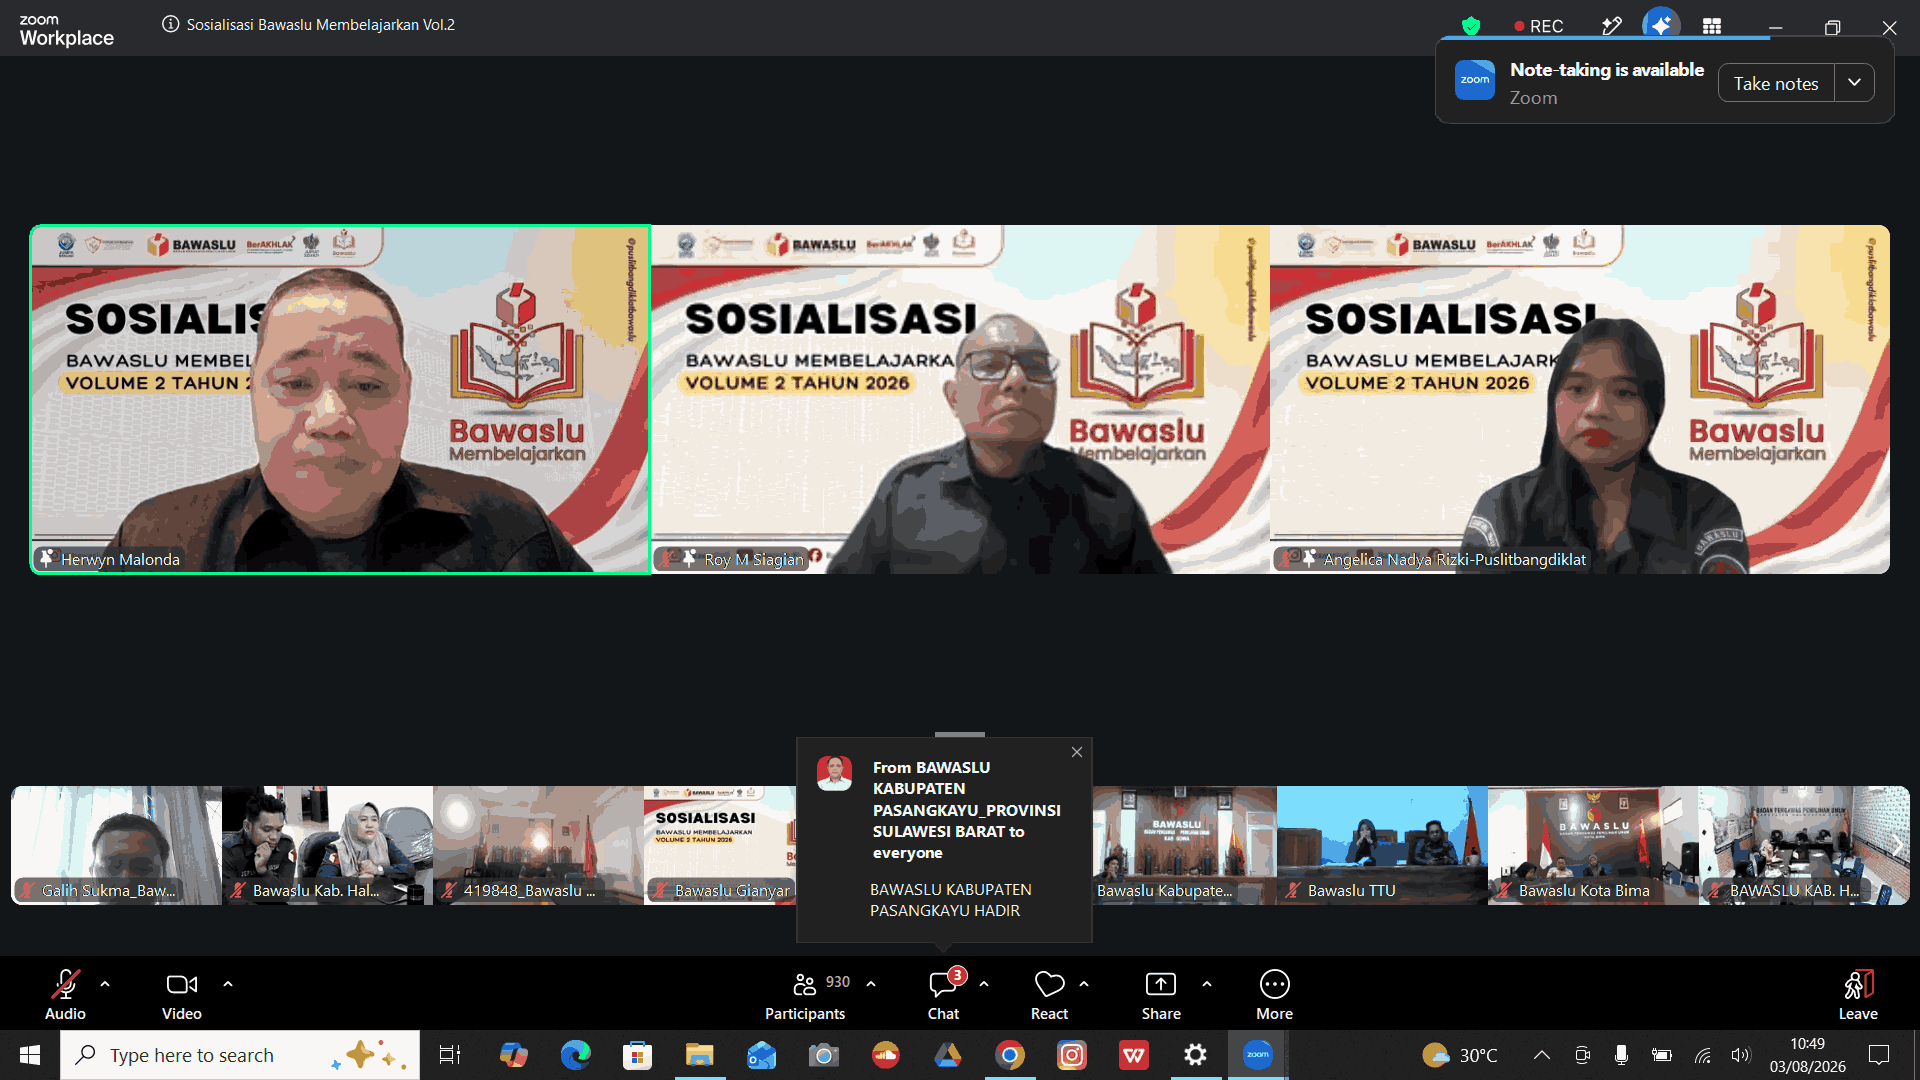The image size is (1920, 1080).
Task: Select the Bawaslu TTU thumbnail
Action: pos(1382,845)
